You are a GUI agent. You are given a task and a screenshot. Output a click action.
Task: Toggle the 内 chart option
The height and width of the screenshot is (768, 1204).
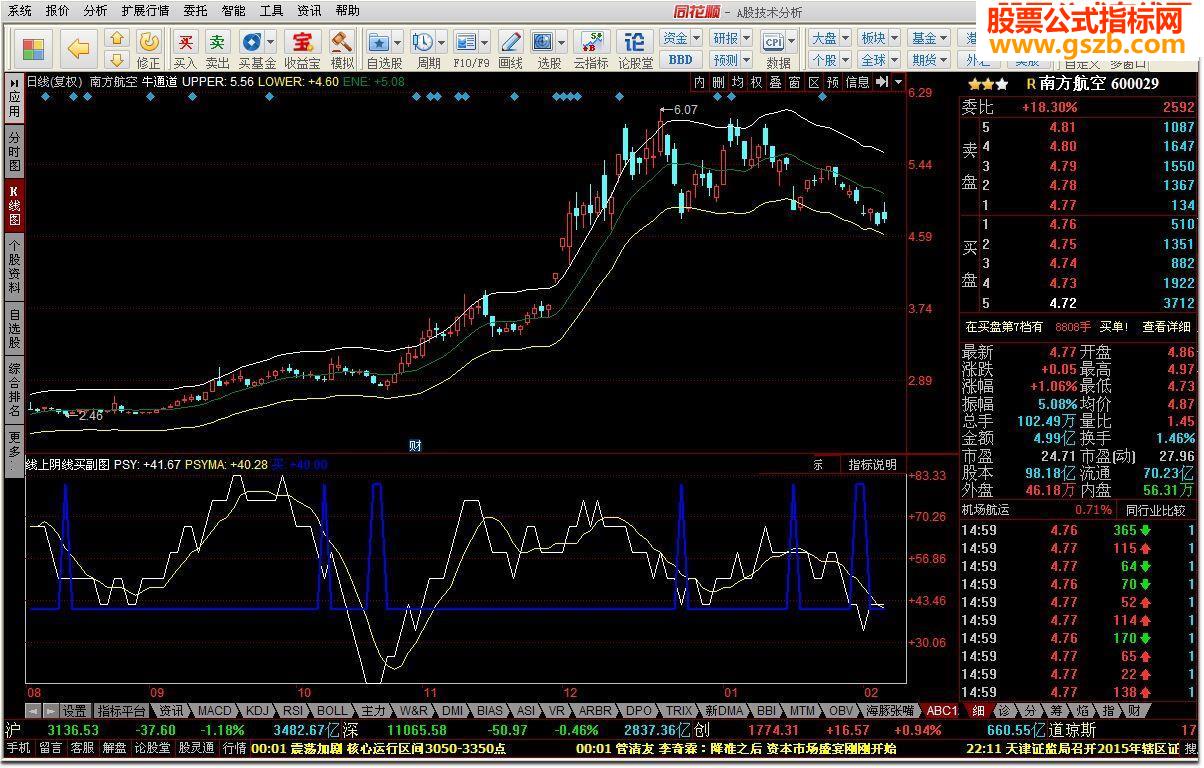coord(699,82)
